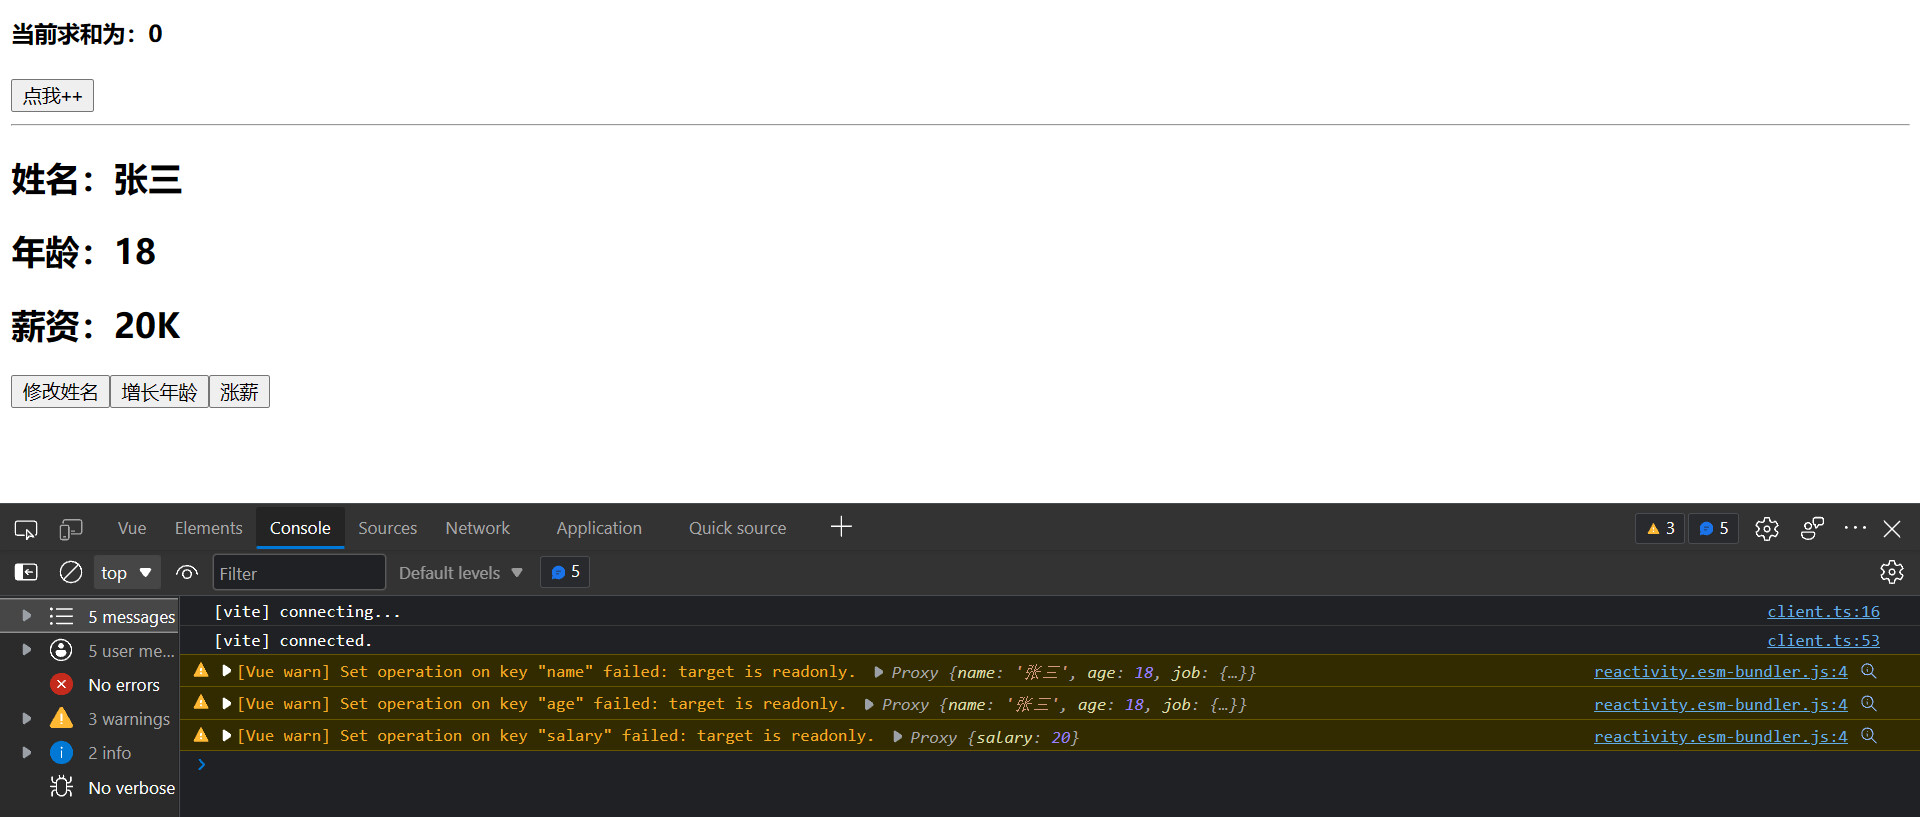Open reactivity.esm-bundler.js:4 link on "name" row
The height and width of the screenshot is (817, 1920).
coord(1721,672)
